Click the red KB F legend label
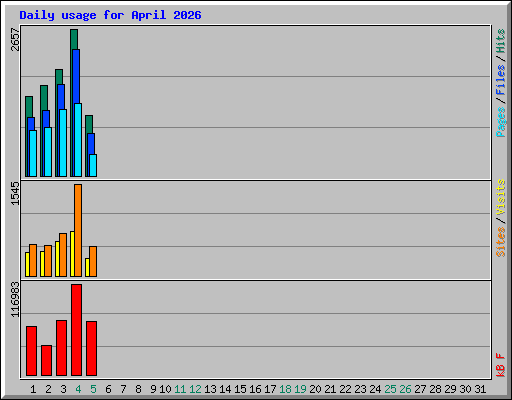 click(x=500, y=365)
